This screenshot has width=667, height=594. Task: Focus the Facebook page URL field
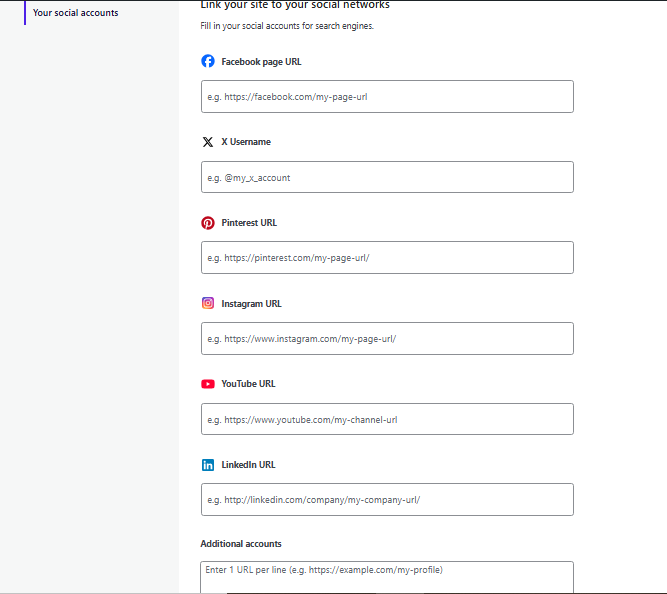point(387,97)
